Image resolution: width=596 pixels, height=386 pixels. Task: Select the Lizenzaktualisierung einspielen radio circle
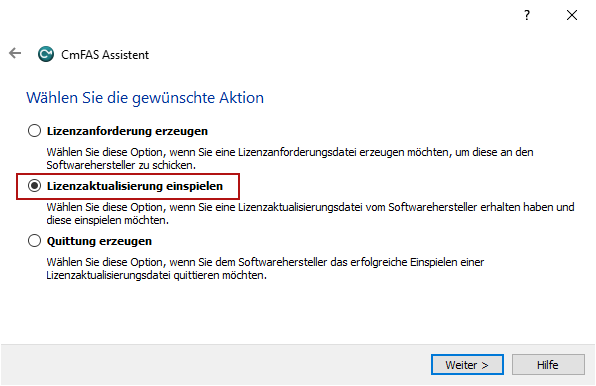pos(34,186)
